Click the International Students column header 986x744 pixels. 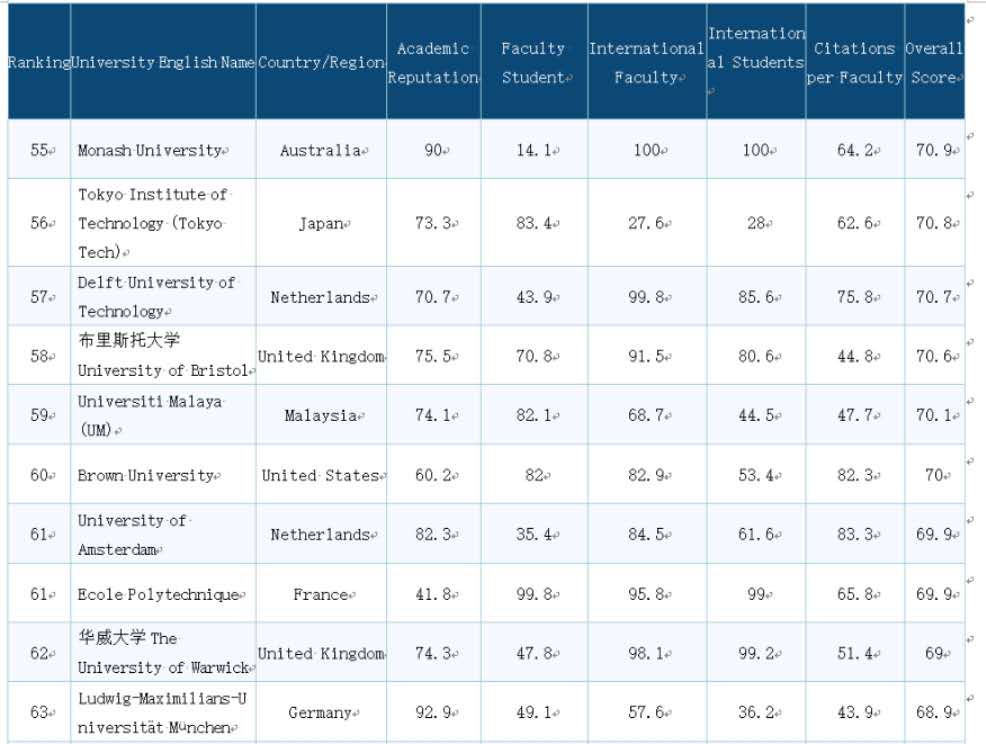click(x=756, y=62)
